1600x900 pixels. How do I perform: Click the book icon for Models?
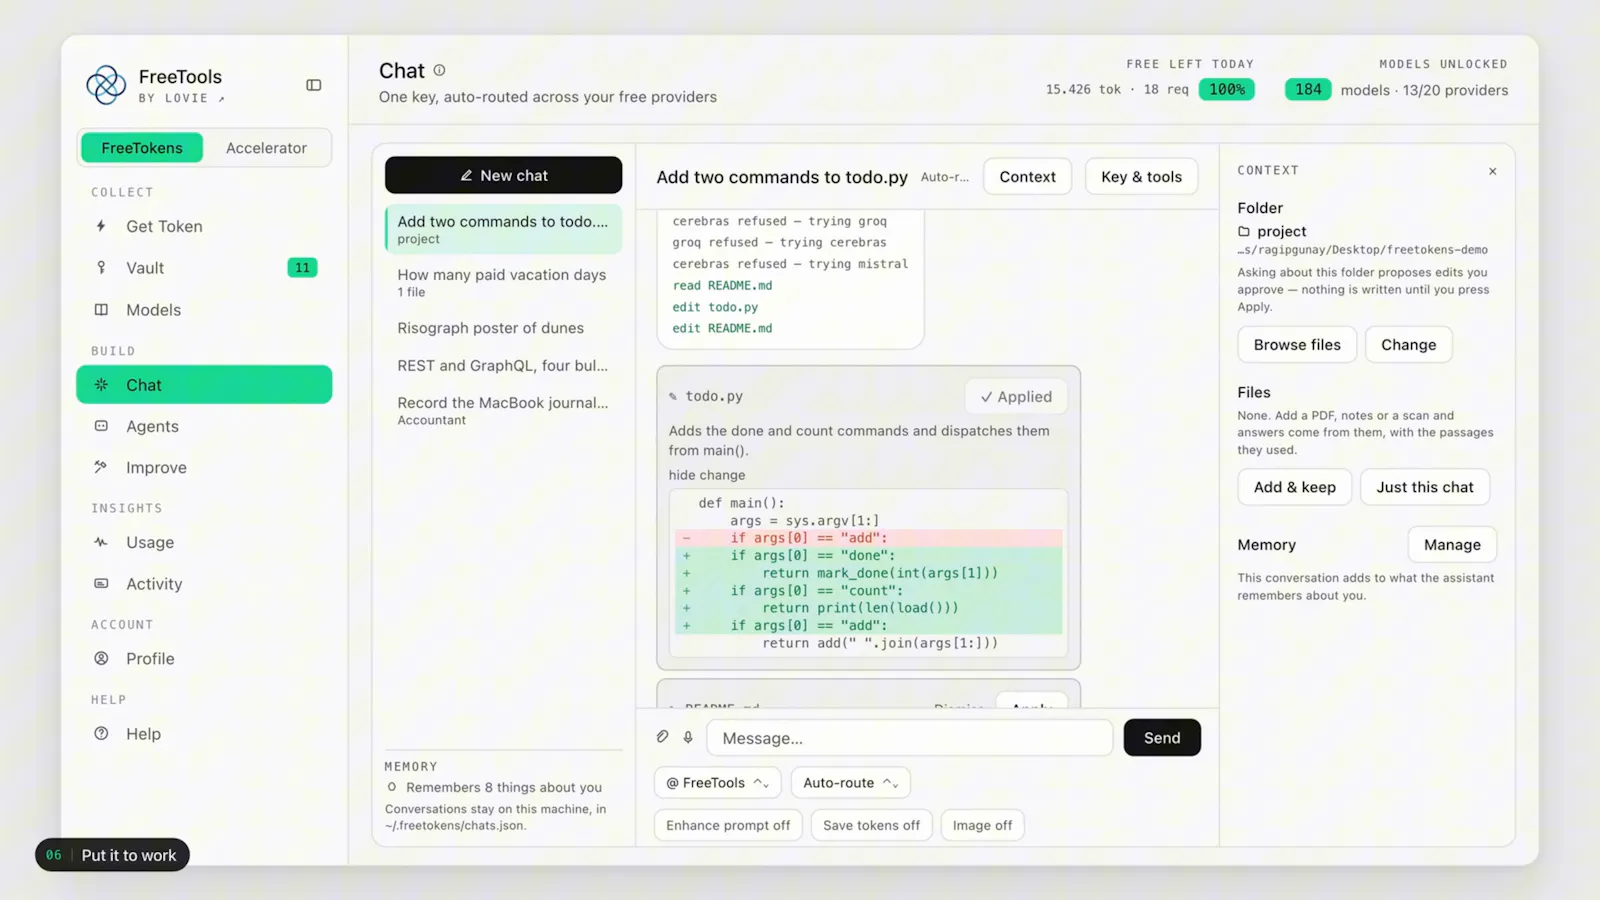point(101,310)
